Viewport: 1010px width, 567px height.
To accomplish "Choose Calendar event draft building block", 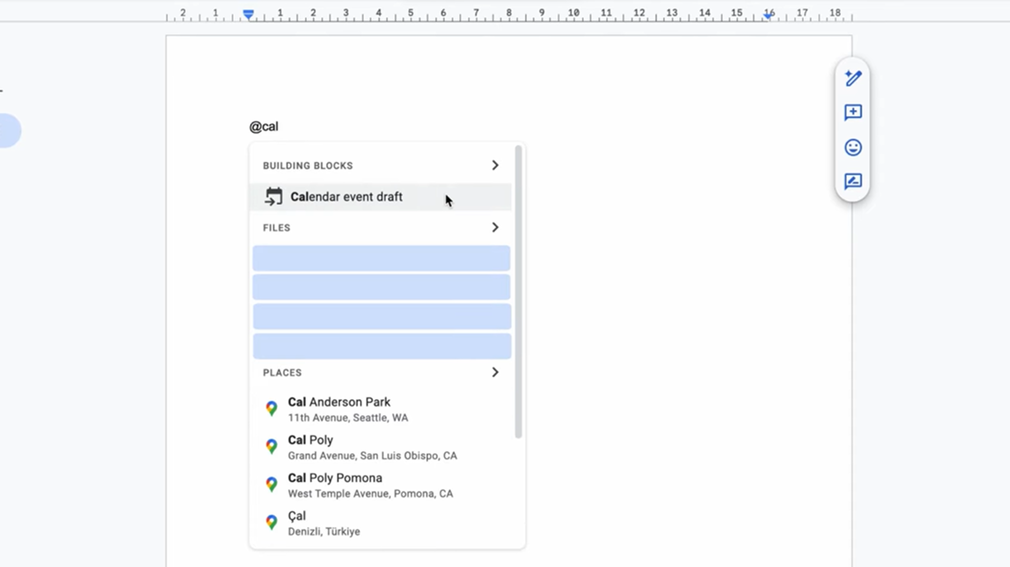I will (x=381, y=197).
